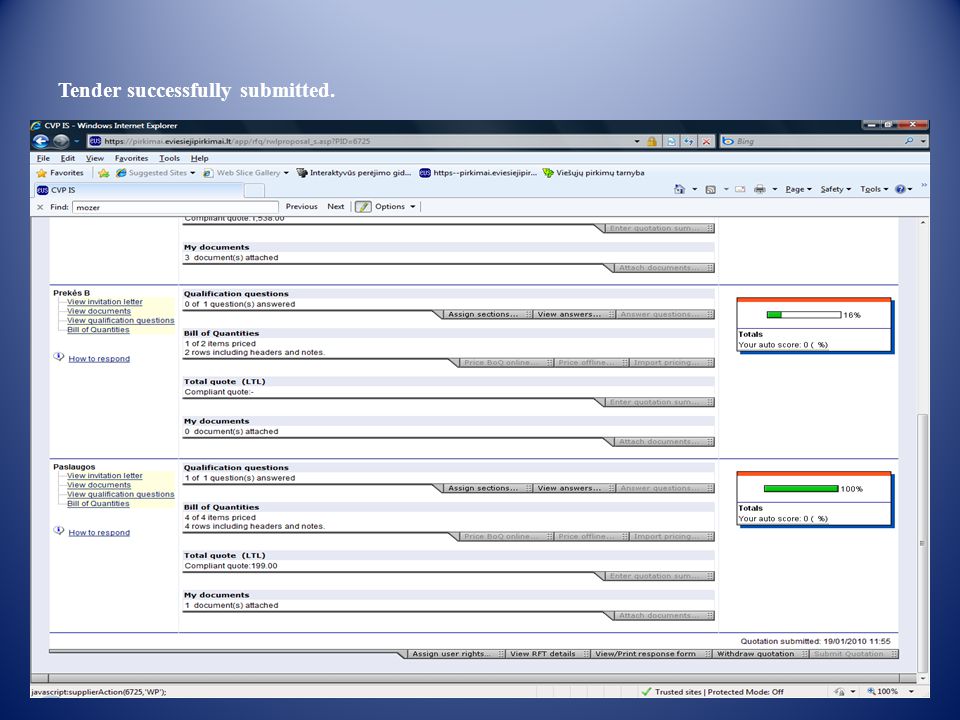This screenshot has height=720, width=960.
Task: Click the Print icon in the command bar
Action: coord(760,189)
